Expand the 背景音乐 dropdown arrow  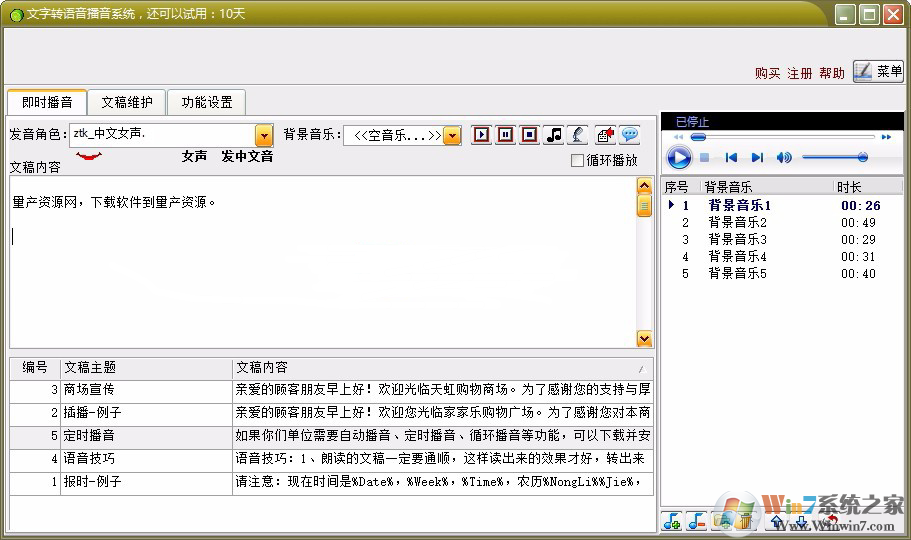(452, 135)
